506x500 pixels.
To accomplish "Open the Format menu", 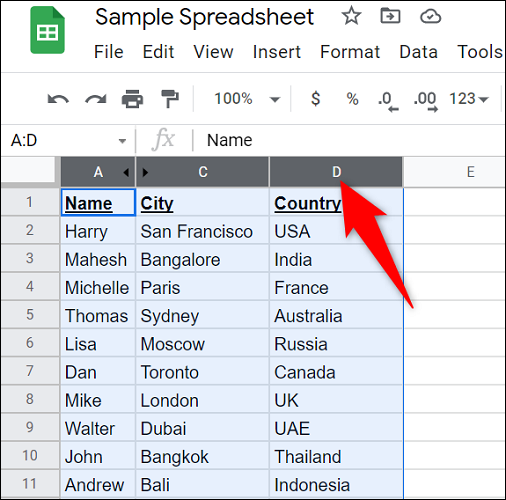I will pyautogui.click(x=350, y=52).
